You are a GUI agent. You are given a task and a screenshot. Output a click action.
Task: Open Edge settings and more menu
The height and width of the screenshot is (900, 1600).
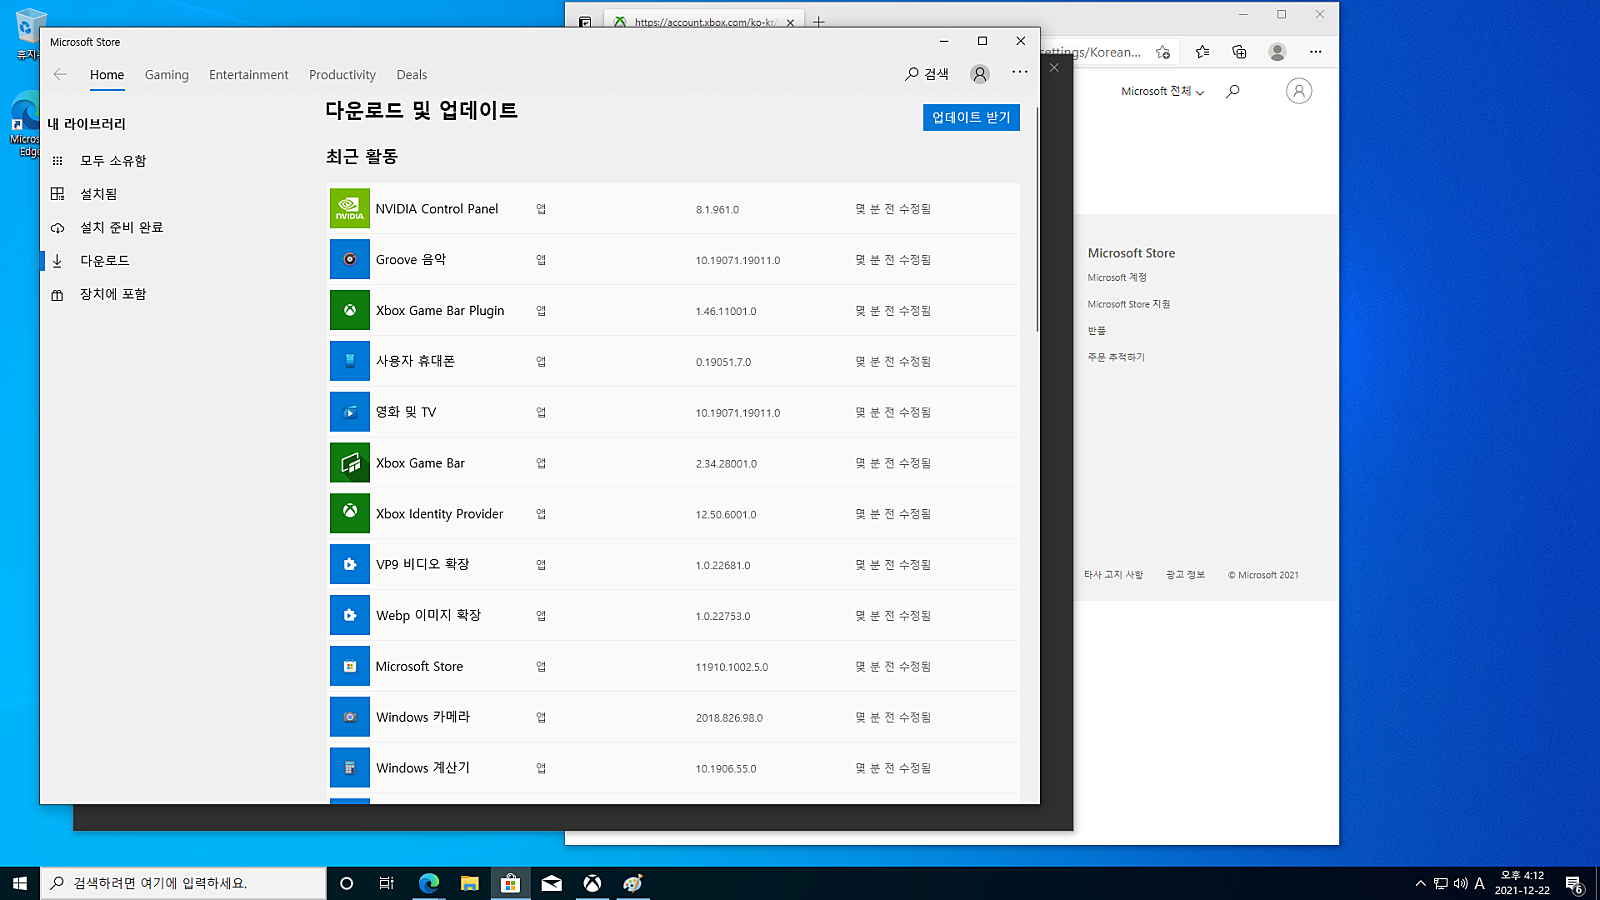click(x=1315, y=52)
